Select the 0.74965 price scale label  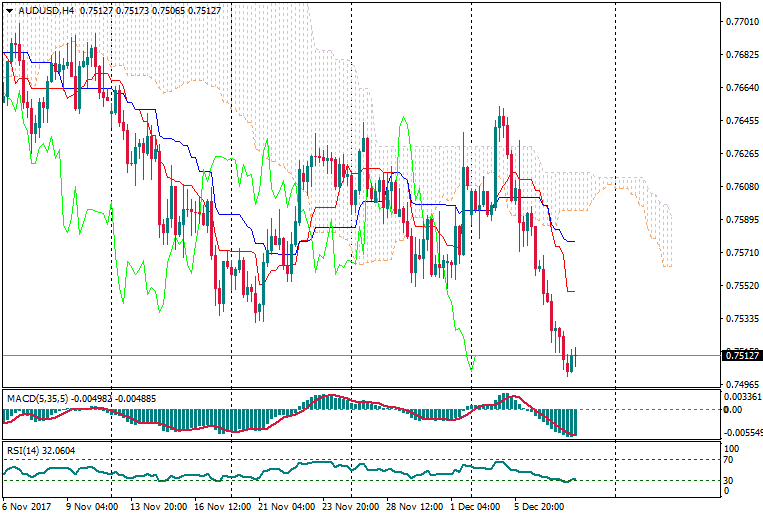point(740,384)
